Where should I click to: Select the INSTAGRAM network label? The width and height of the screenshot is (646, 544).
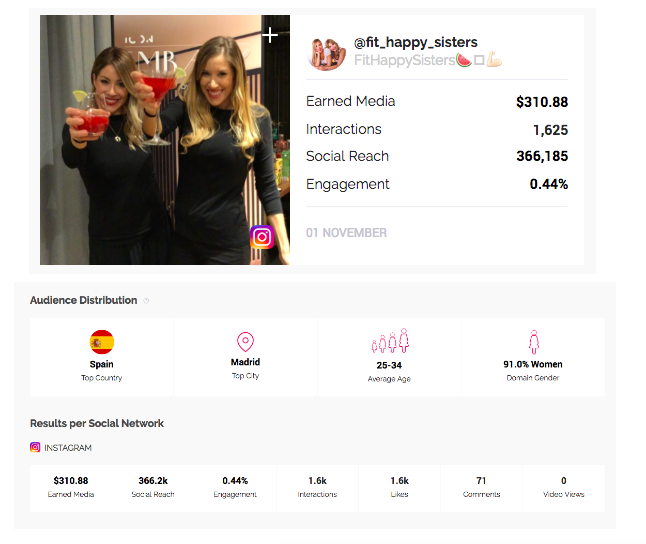(68, 448)
